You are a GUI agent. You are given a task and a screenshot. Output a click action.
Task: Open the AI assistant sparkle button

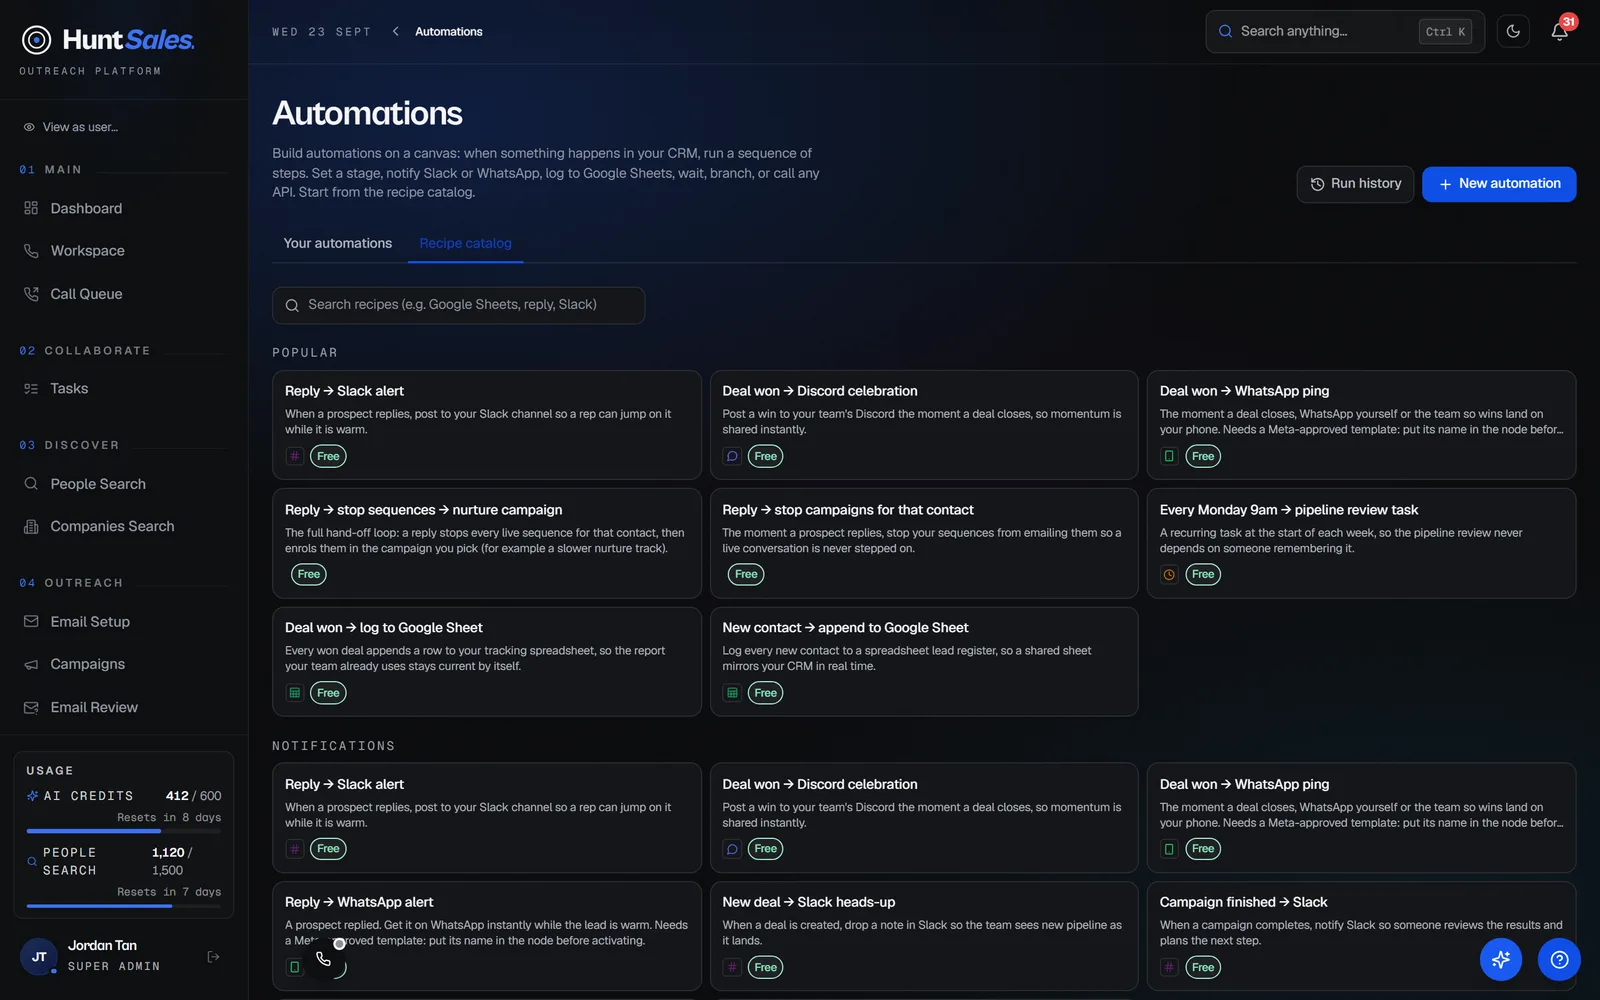(x=1501, y=960)
